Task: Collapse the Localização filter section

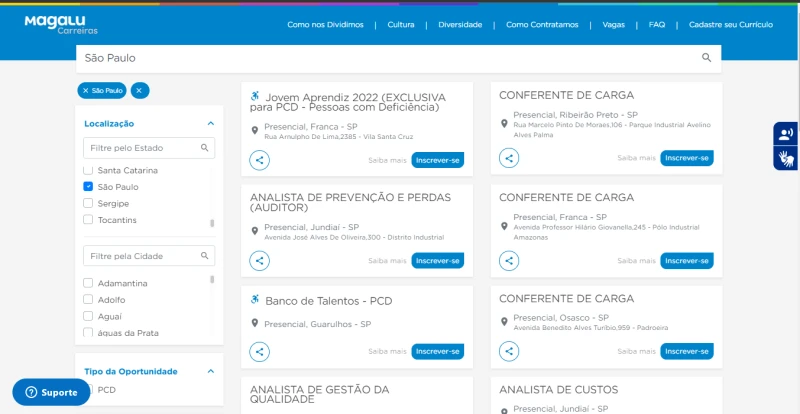Action: (x=211, y=124)
